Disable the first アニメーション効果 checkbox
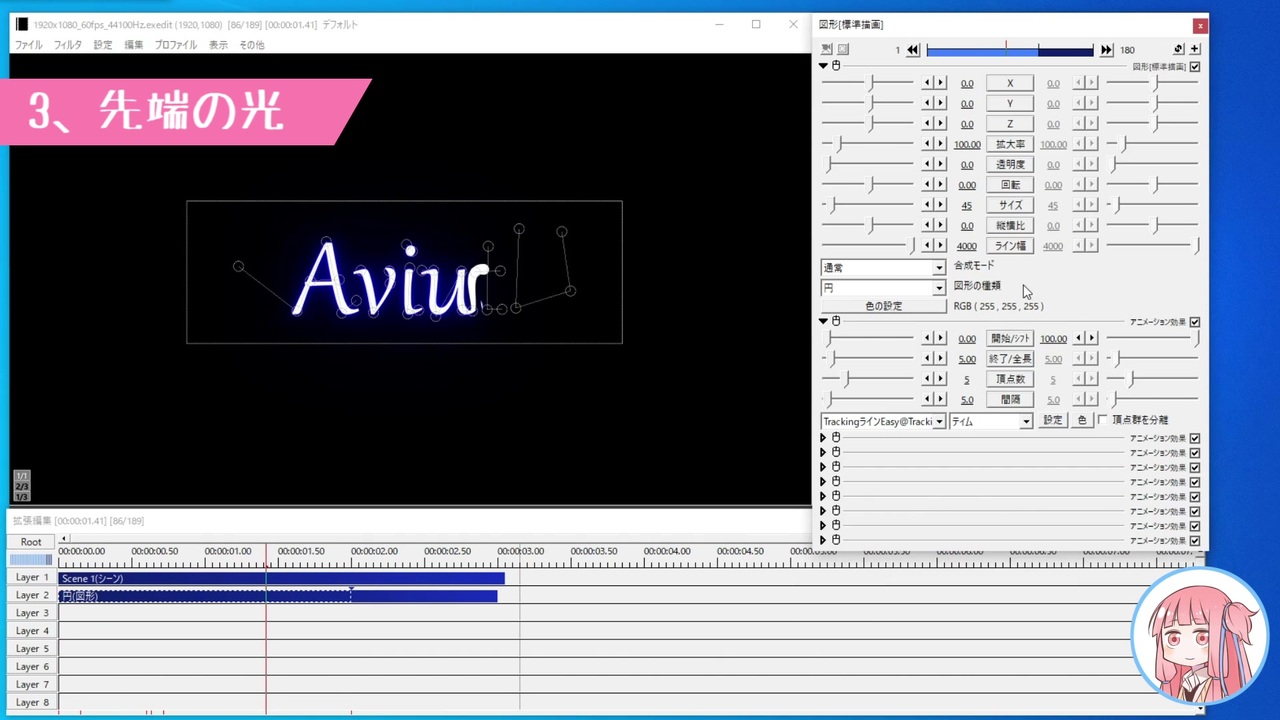This screenshot has width=1280, height=720. point(1195,322)
